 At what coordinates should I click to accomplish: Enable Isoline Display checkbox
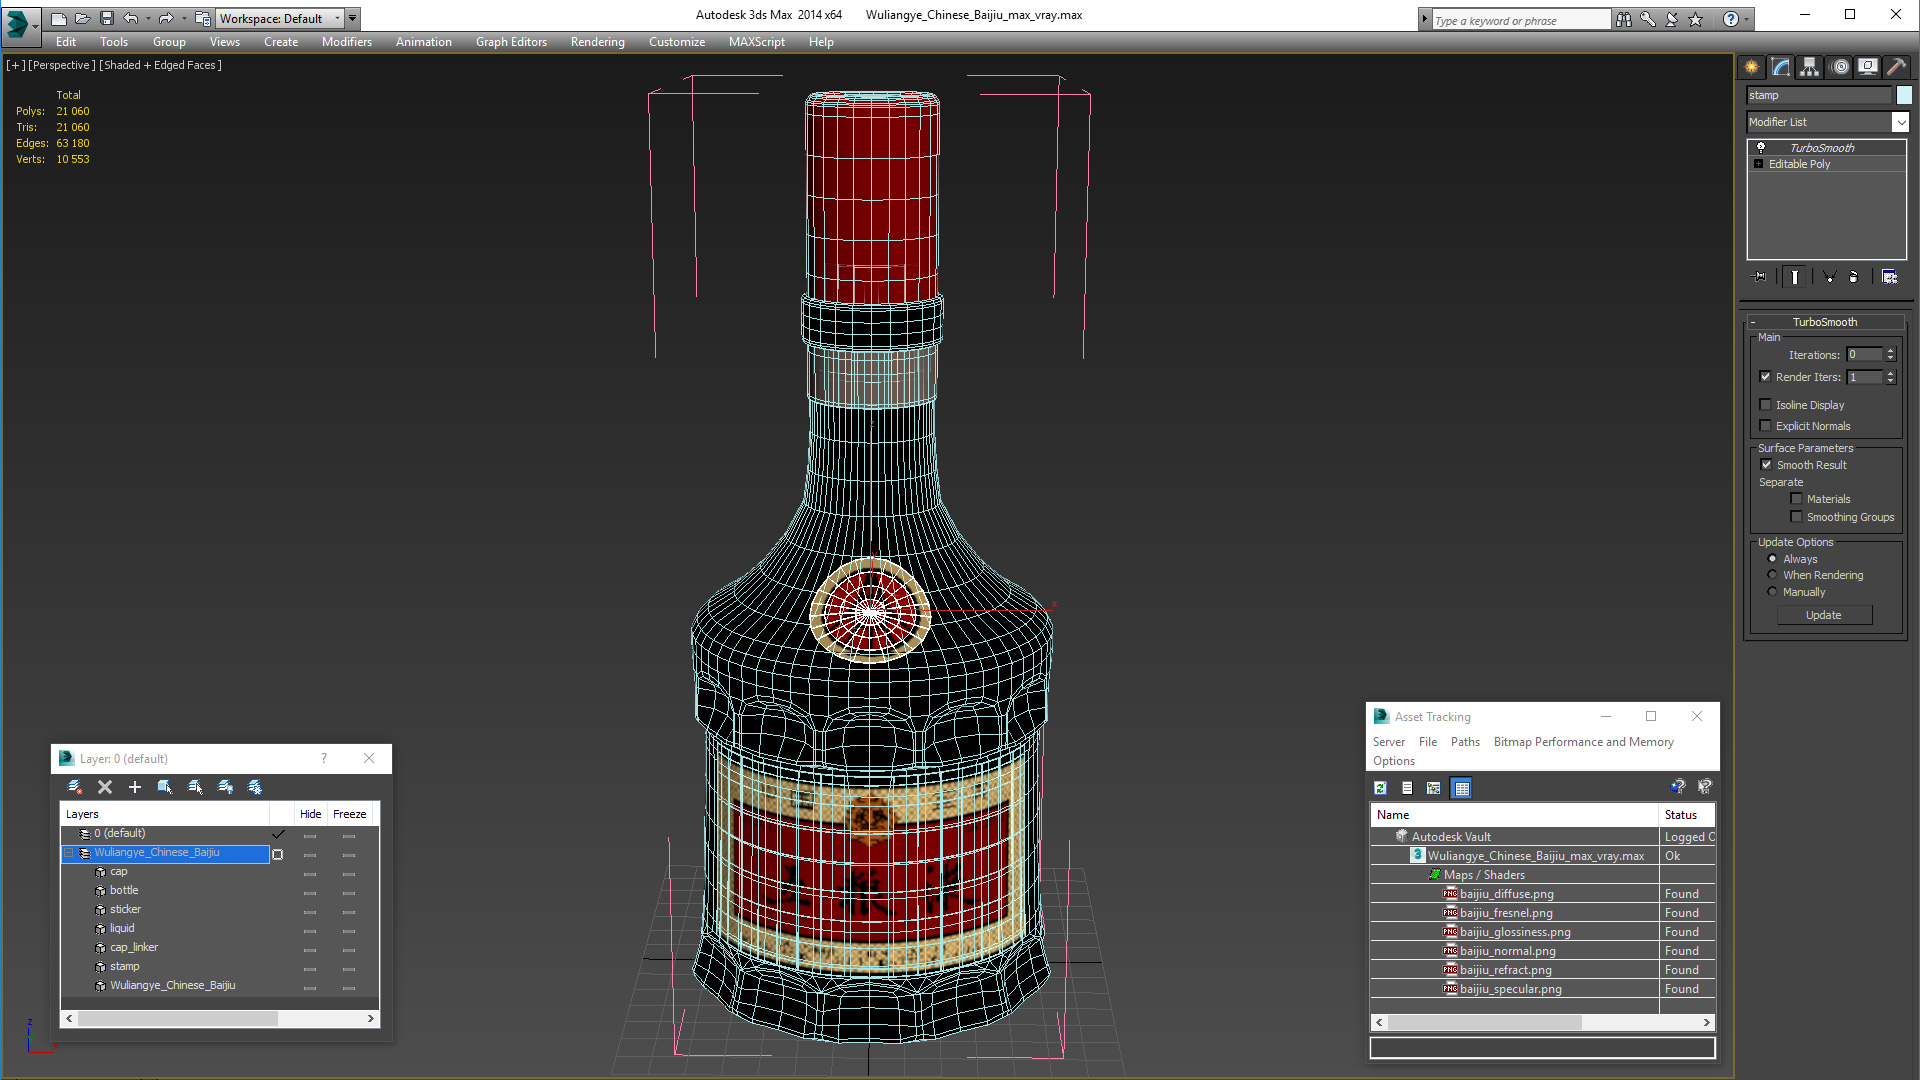click(1766, 405)
